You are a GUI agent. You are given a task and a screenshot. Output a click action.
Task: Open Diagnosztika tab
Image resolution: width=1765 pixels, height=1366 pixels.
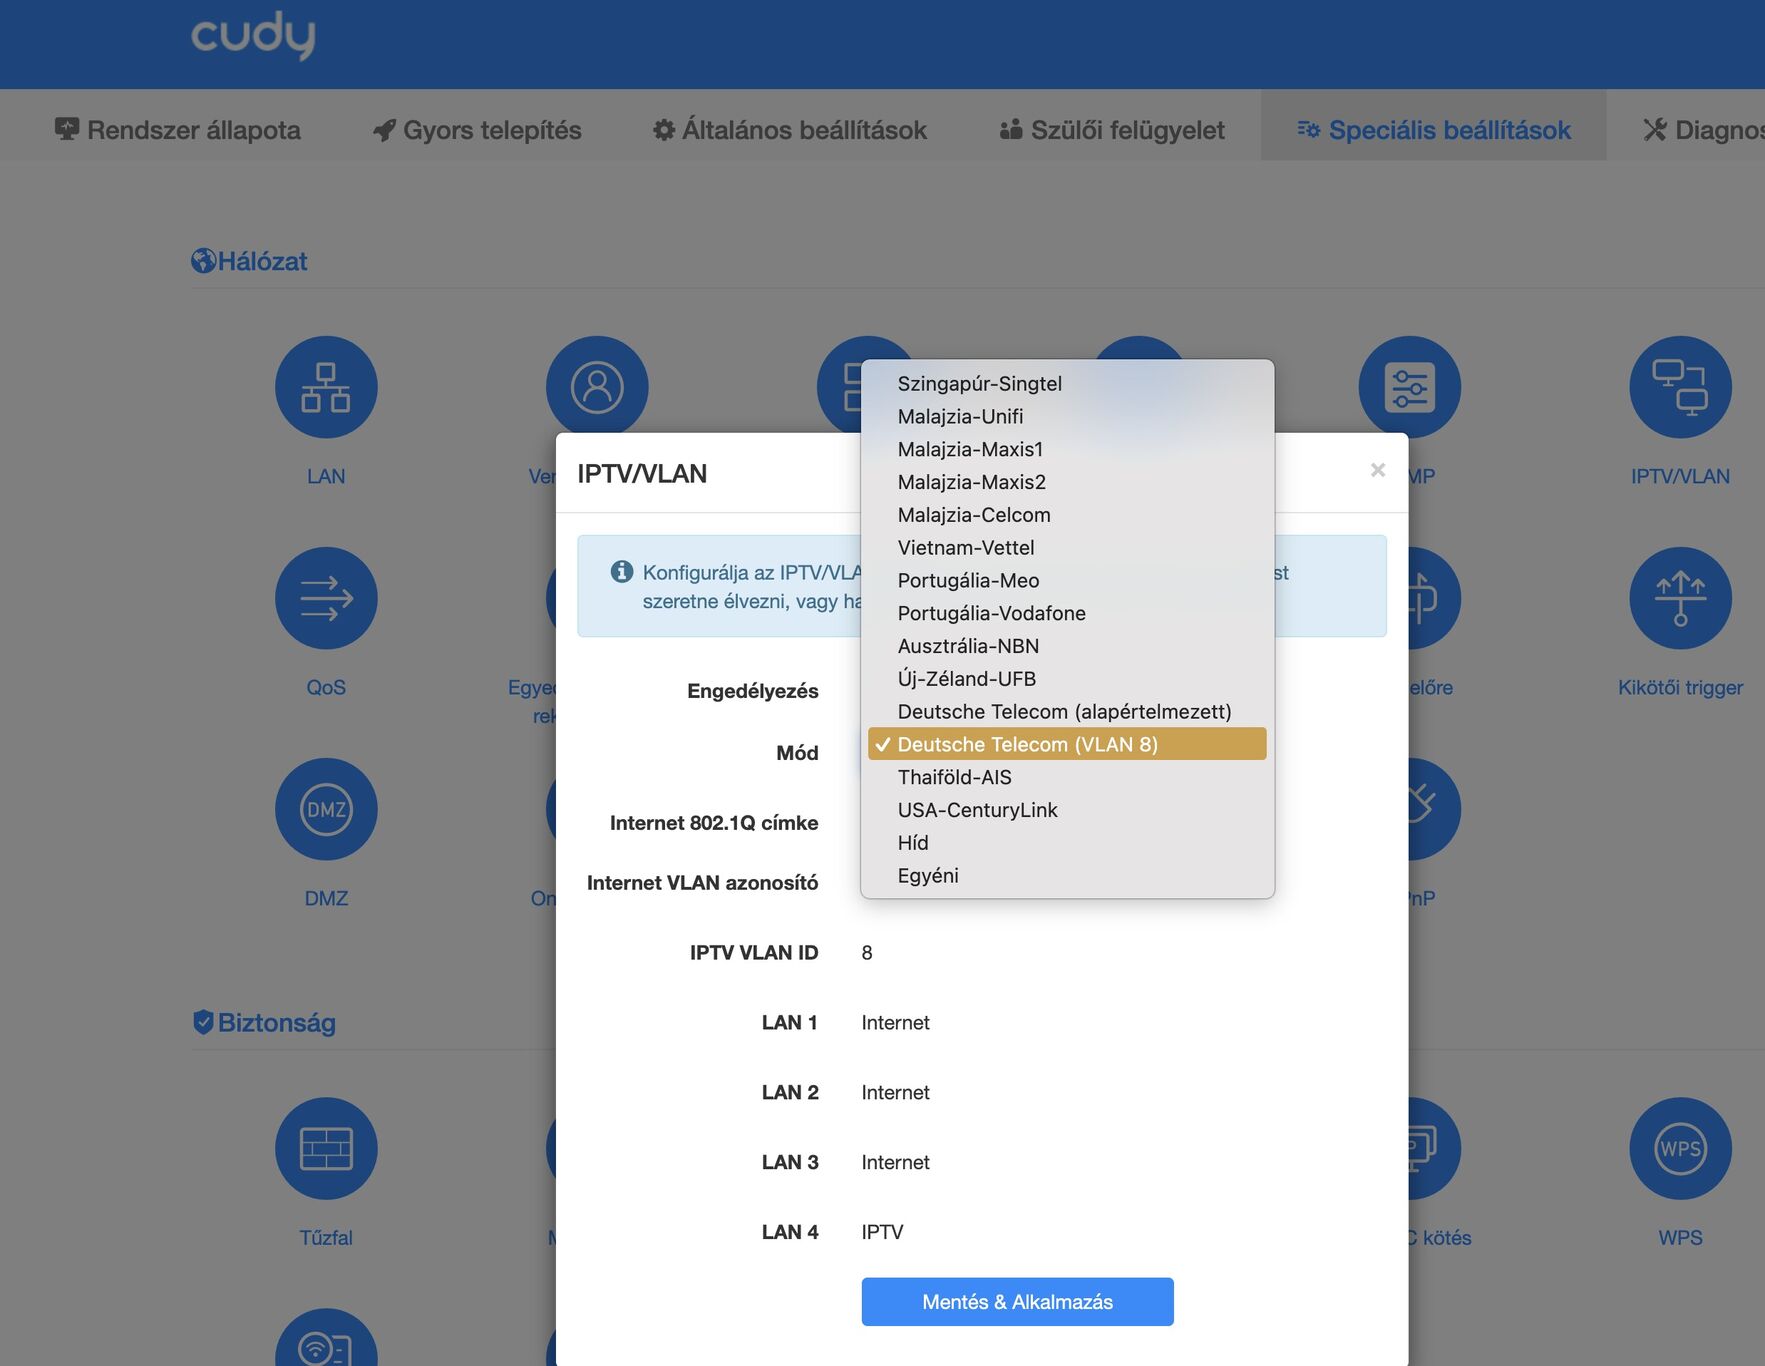(1703, 130)
